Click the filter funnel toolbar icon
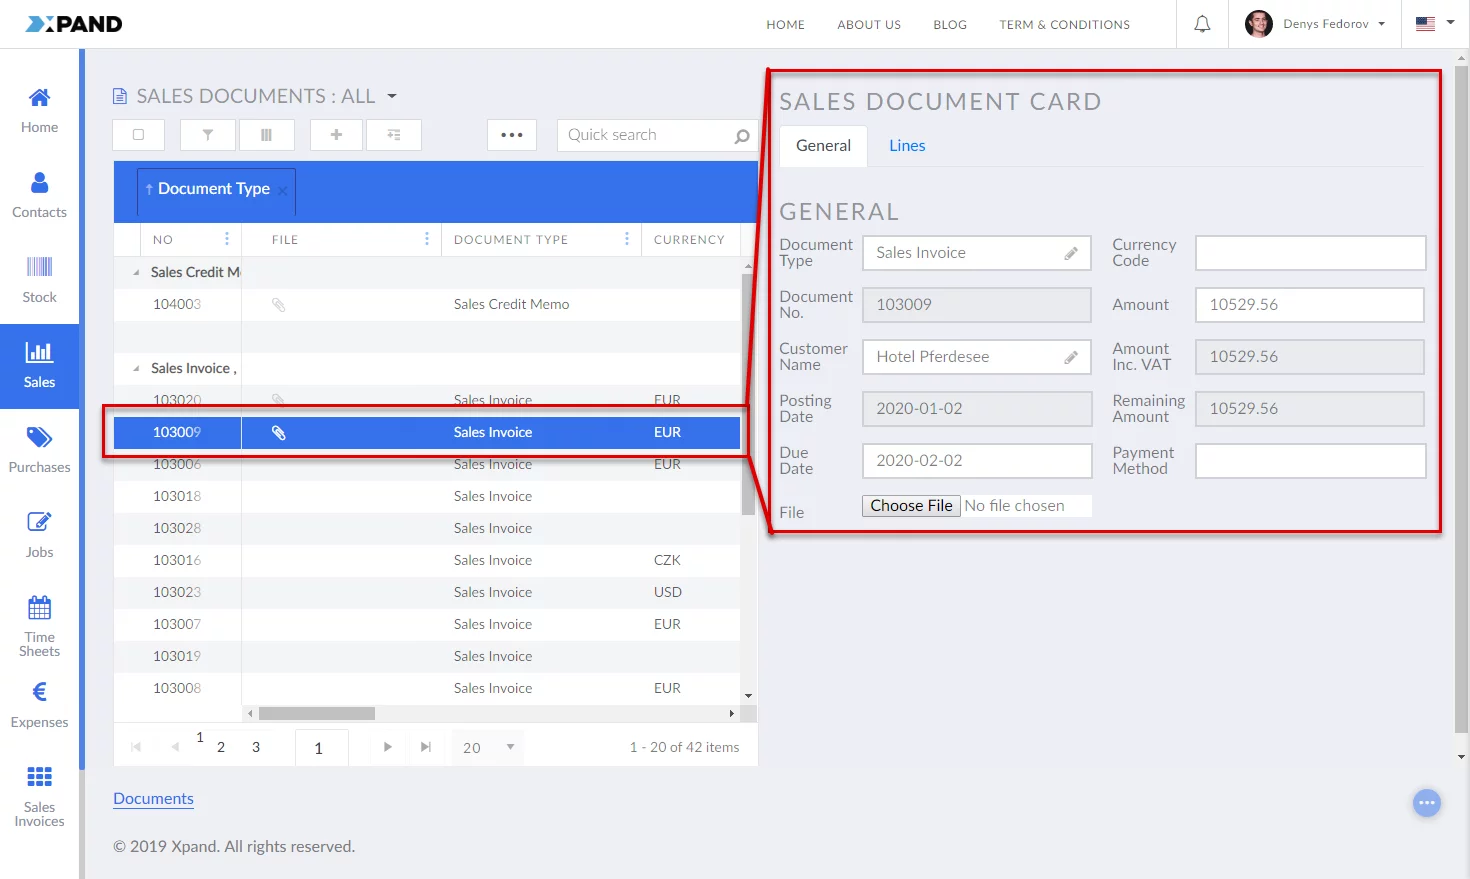The width and height of the screenshot is (1470, 879). tap(208, 135)
